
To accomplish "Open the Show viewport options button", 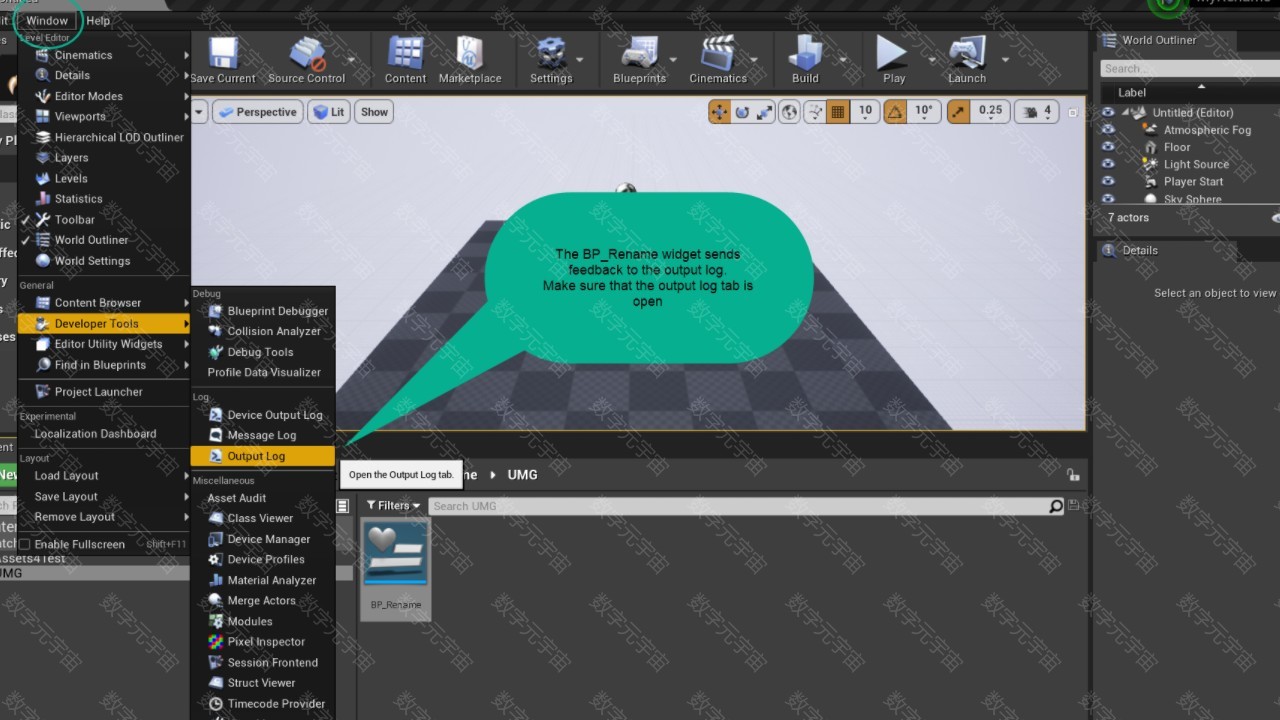I will coord(374,112).
